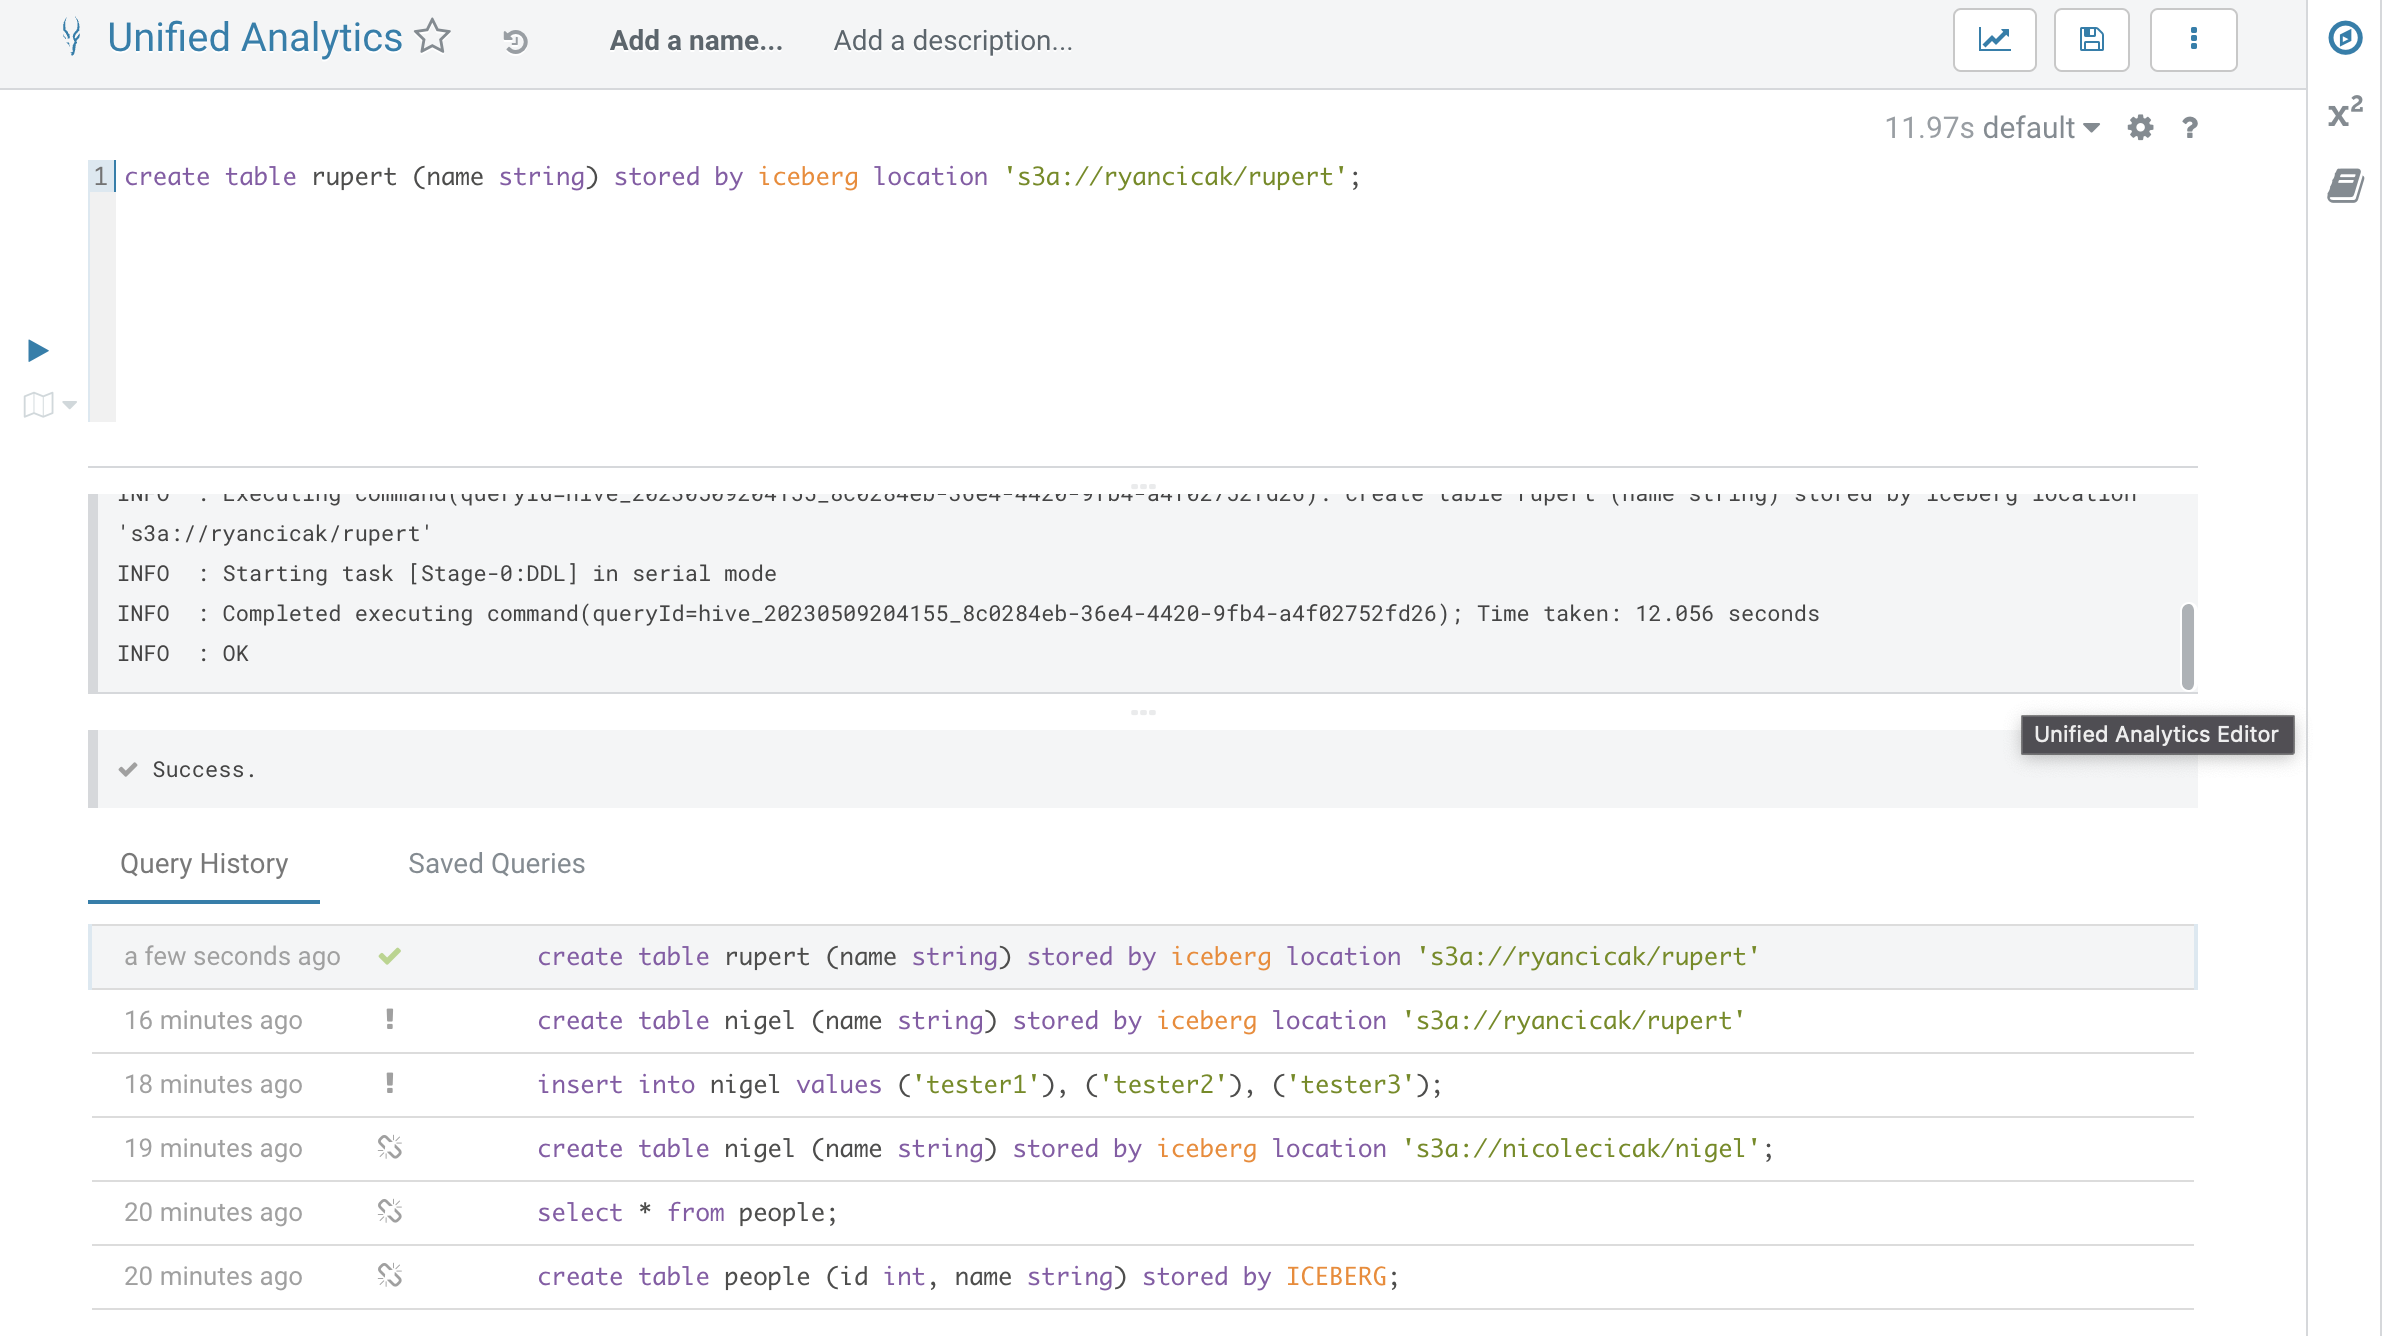The width and height of the screenshot is (2404, 1336).
Task: Expand the chevron beside the map icon
Action: (x=68, y=406)
